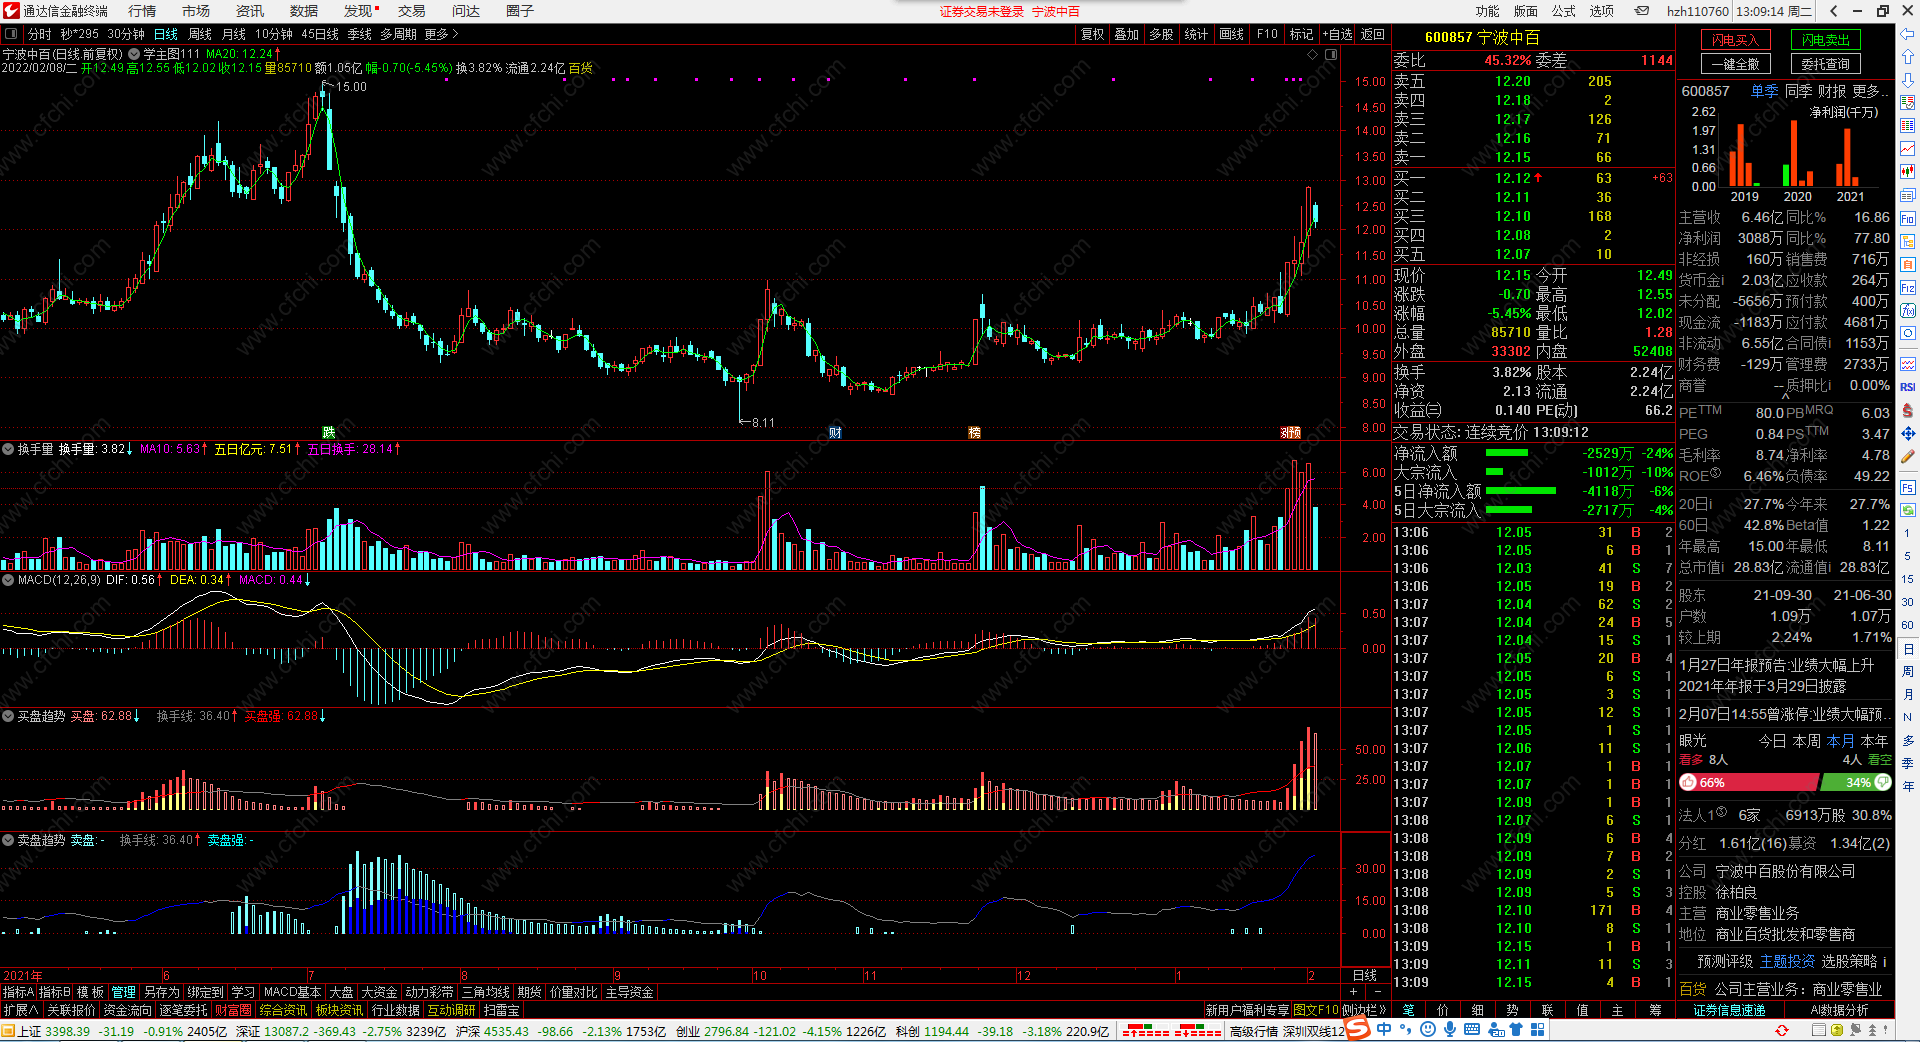Screen dimensions: 1920x1042
Task: Click the green 净流入额 flow bar
Action: 1507,453
